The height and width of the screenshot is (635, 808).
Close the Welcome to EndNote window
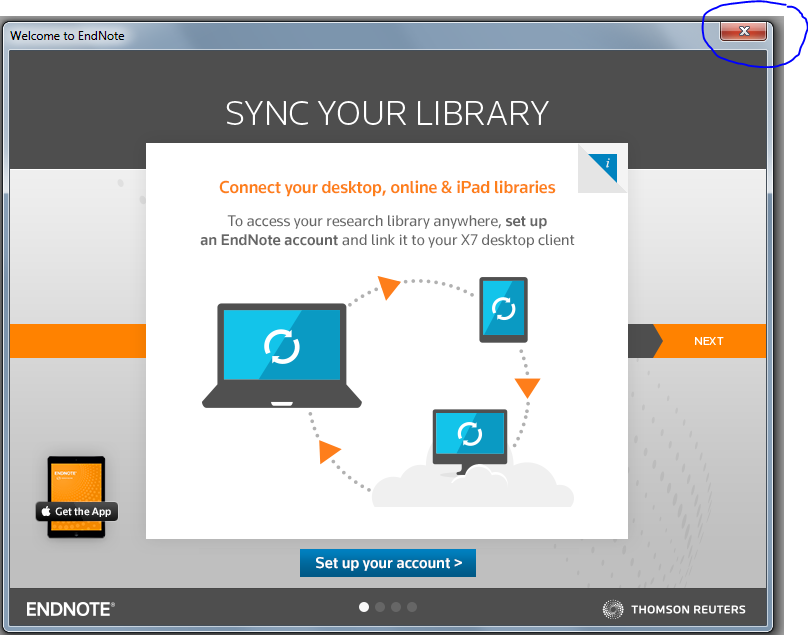(x=743, y=32)
